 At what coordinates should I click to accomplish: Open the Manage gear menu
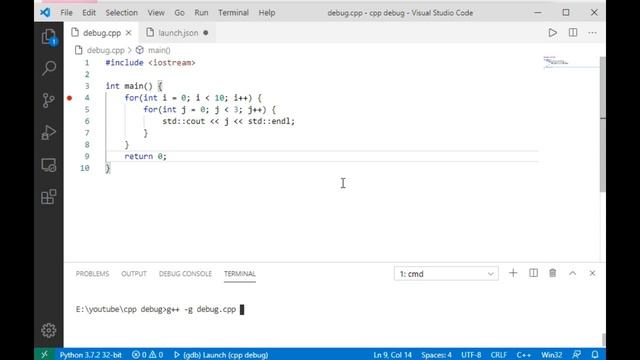(49, 330)
